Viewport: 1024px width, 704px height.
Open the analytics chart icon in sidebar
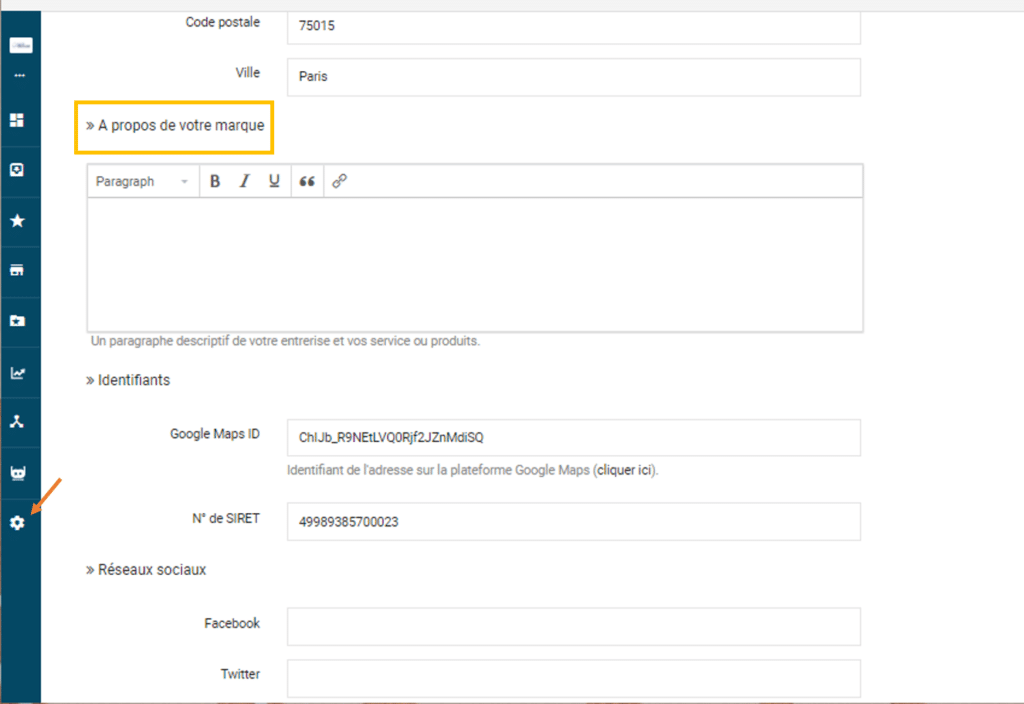pos(17,373)
